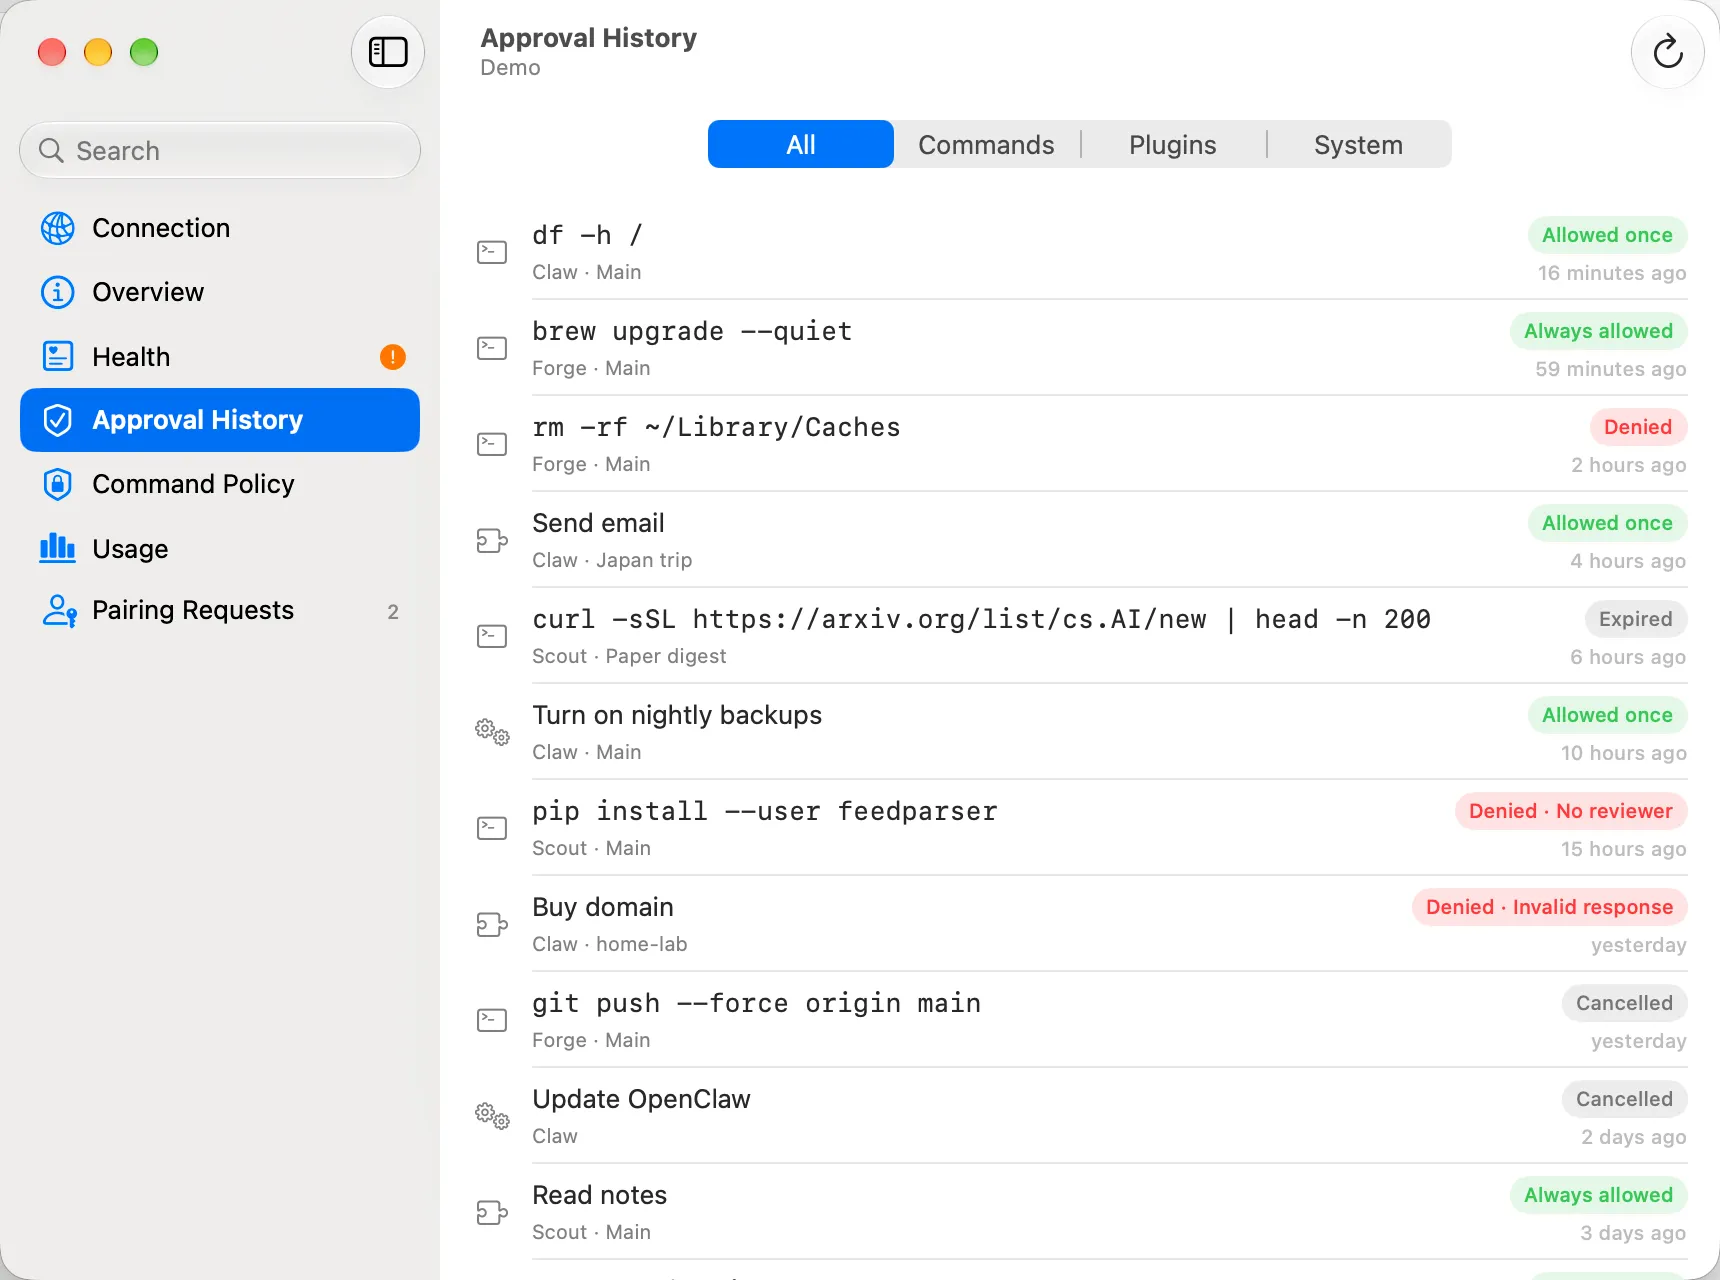Click the magnifier icon in Search
The width and height of the screenshot is (1720, 1280).
tap(51, 150)
